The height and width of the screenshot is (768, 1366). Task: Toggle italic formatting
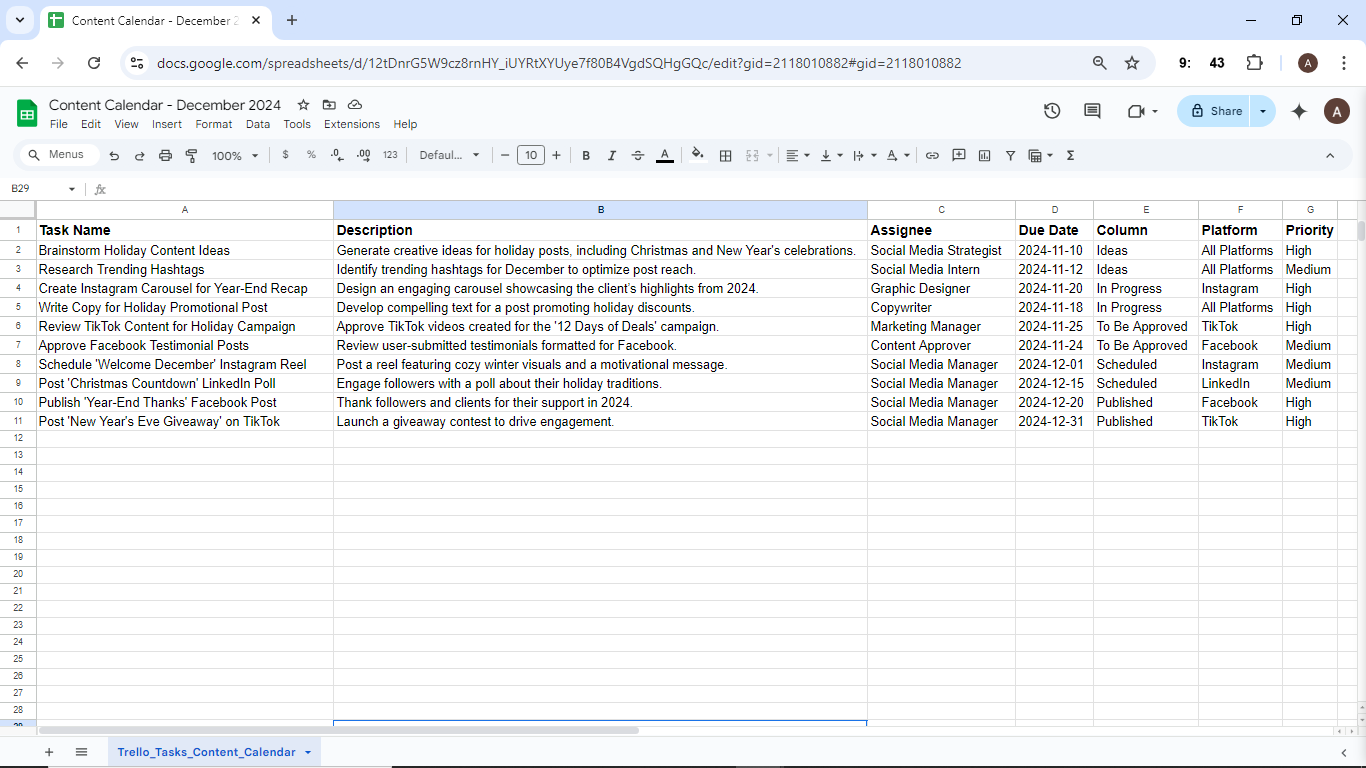(x=612, y=155)
